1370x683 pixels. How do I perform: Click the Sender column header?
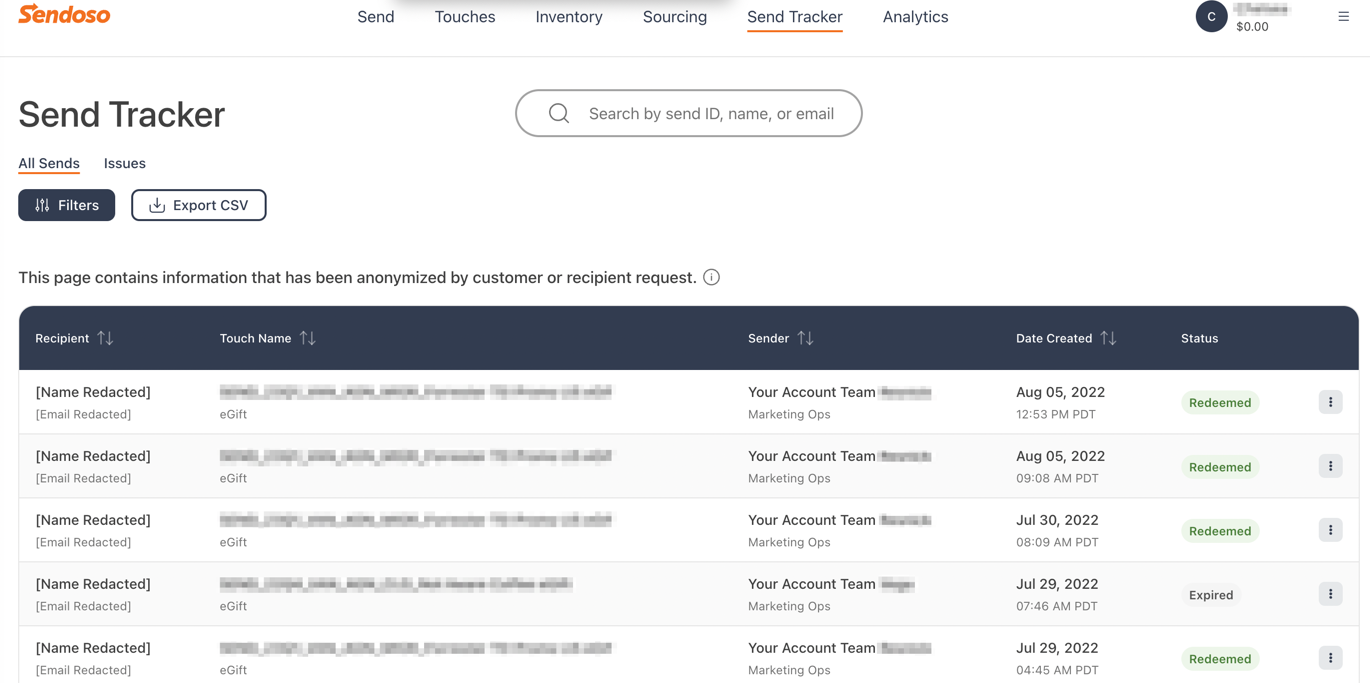pyautogui.click(x=769, y=338)
